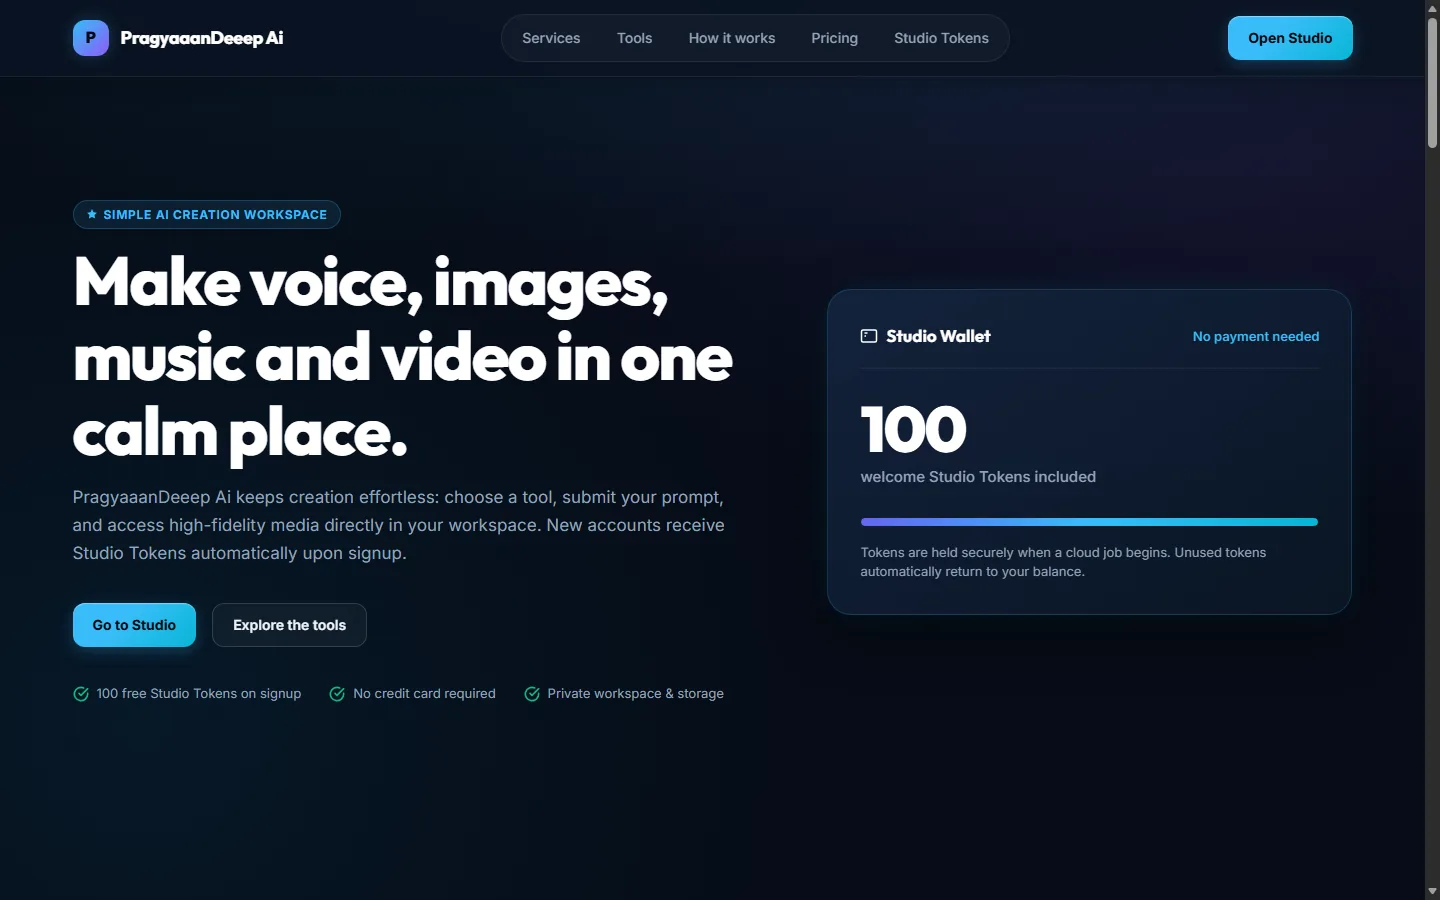Click the Go to Studio button
The height and width of the screenshot is (900, 1440).
click(134, 625)
